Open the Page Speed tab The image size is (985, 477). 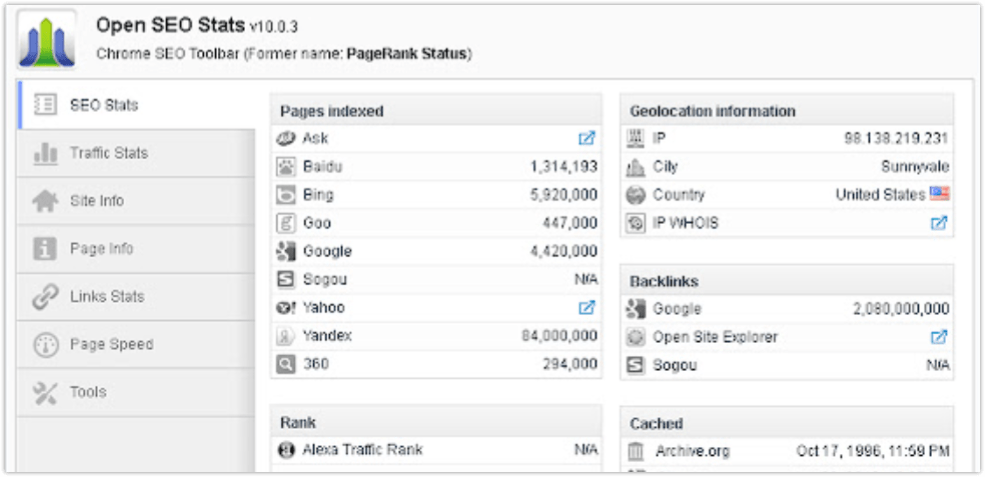pyautogui.click(x=136, y=344)
